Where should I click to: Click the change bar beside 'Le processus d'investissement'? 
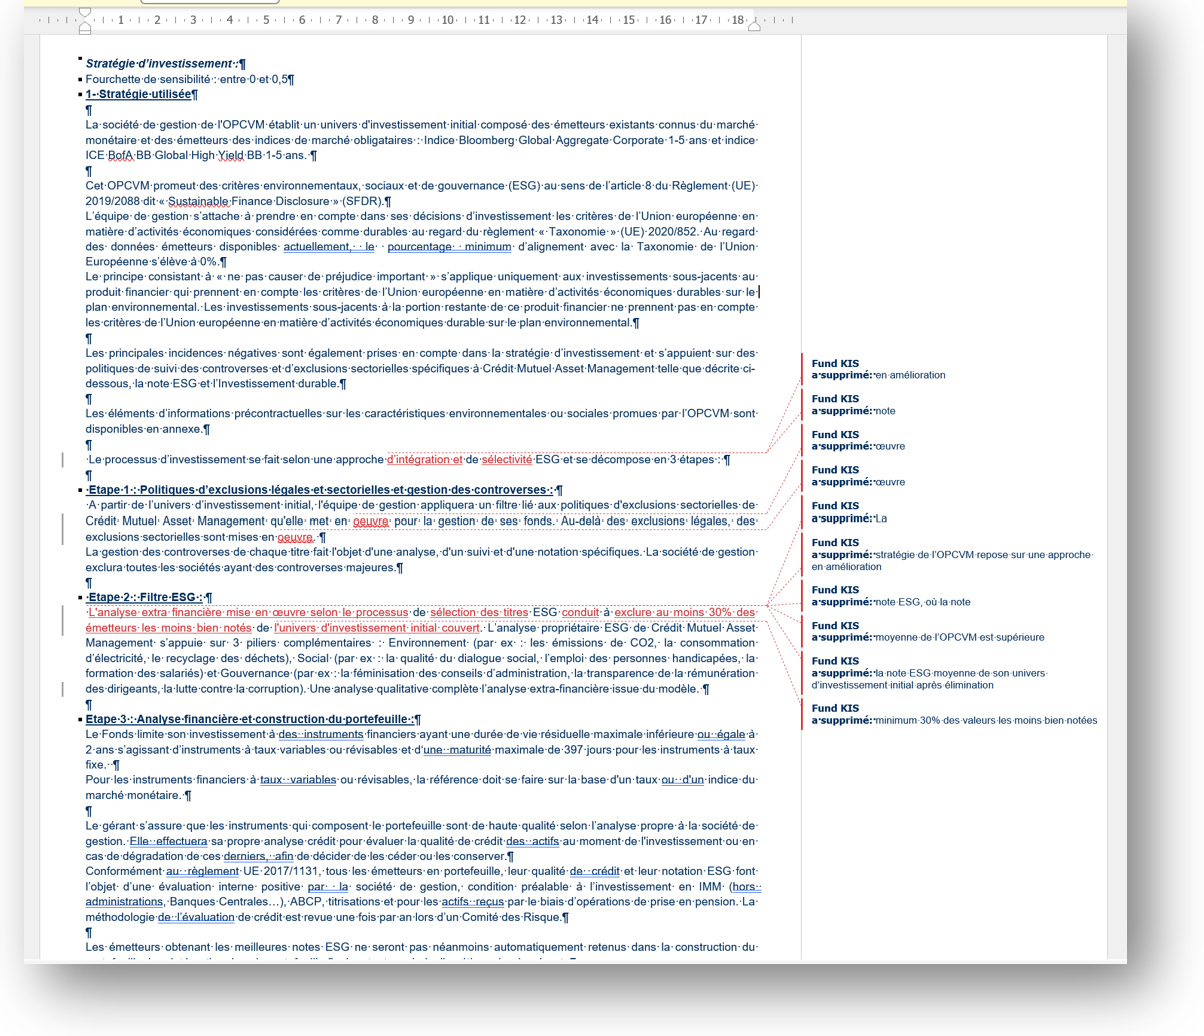(x=63, y=460)
